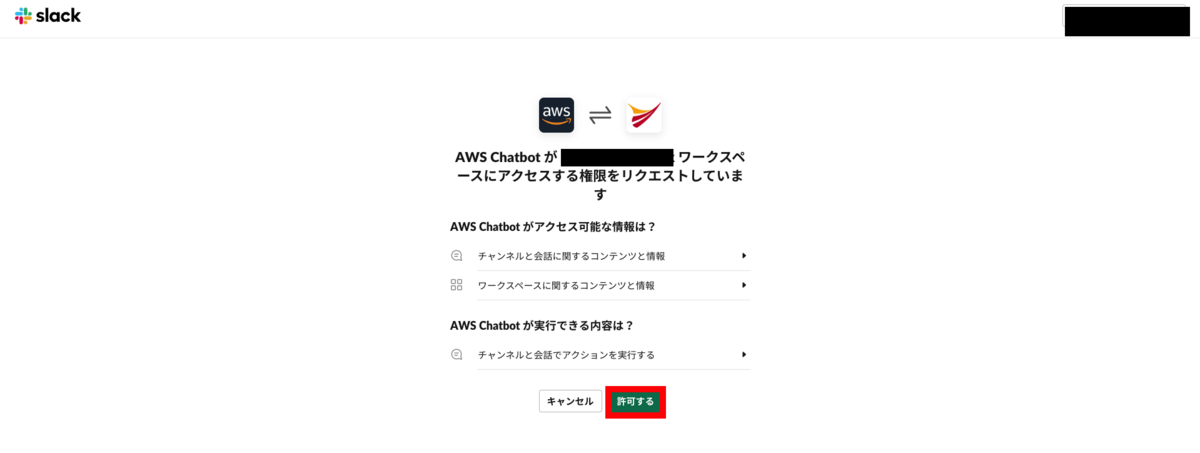
Task: Click the speech bubble icon beside チャンネルと会話でアクションを実行する
Action: [457, 354]
